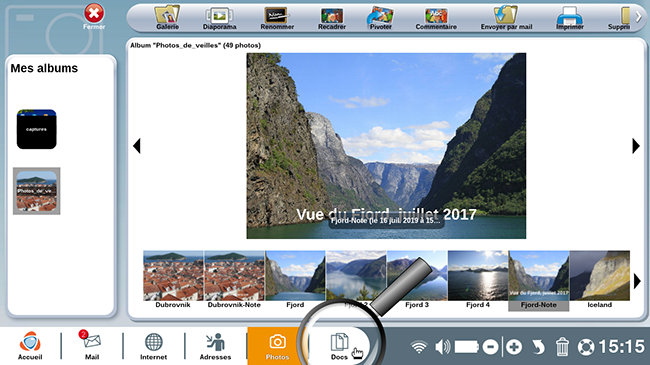Screen dimensions: 650x365
Task: Open the Galerie view
Action: [167, 17]
